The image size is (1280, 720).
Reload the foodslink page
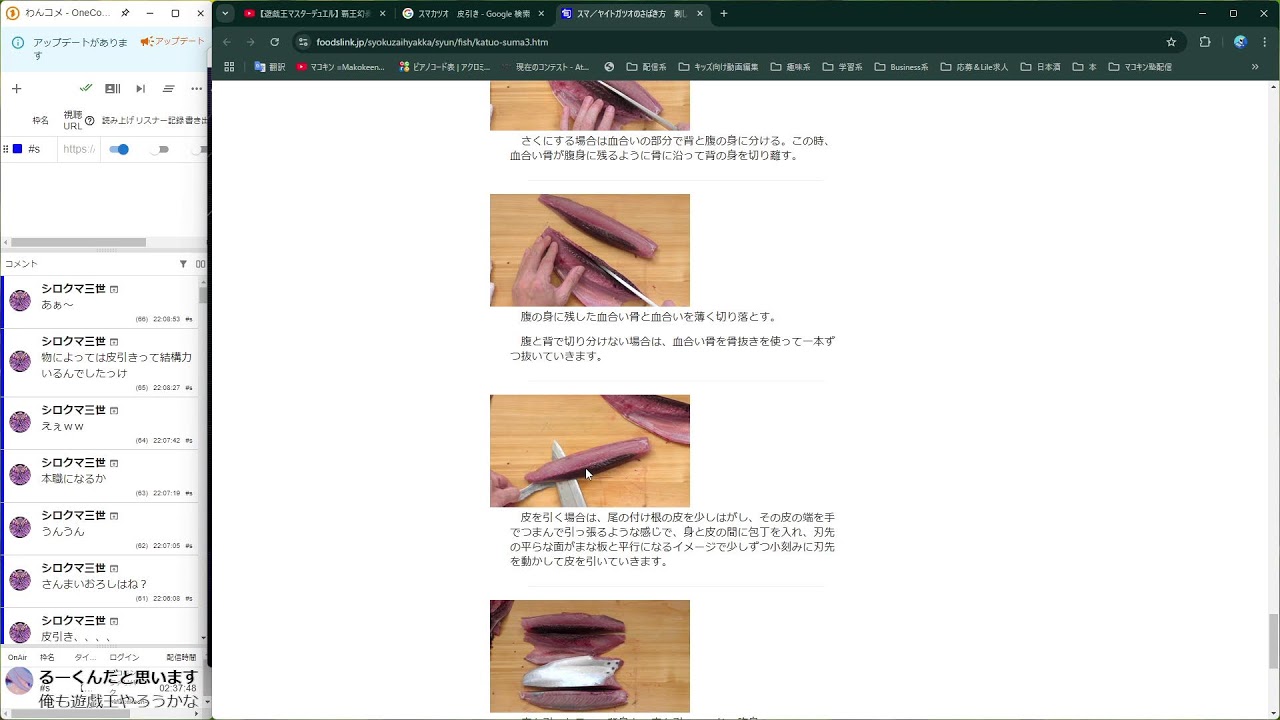274,42
